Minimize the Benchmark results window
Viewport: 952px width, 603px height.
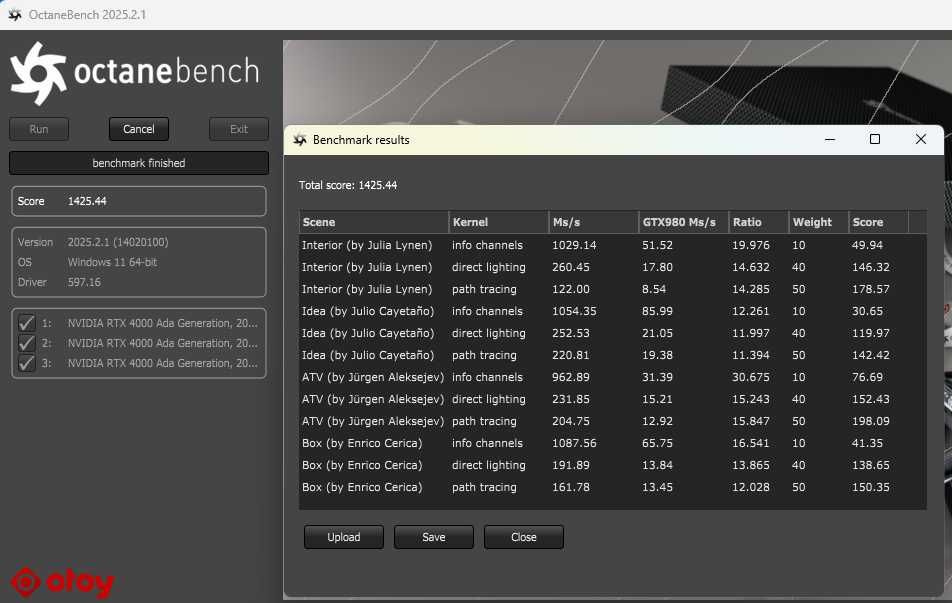[830, 140]
